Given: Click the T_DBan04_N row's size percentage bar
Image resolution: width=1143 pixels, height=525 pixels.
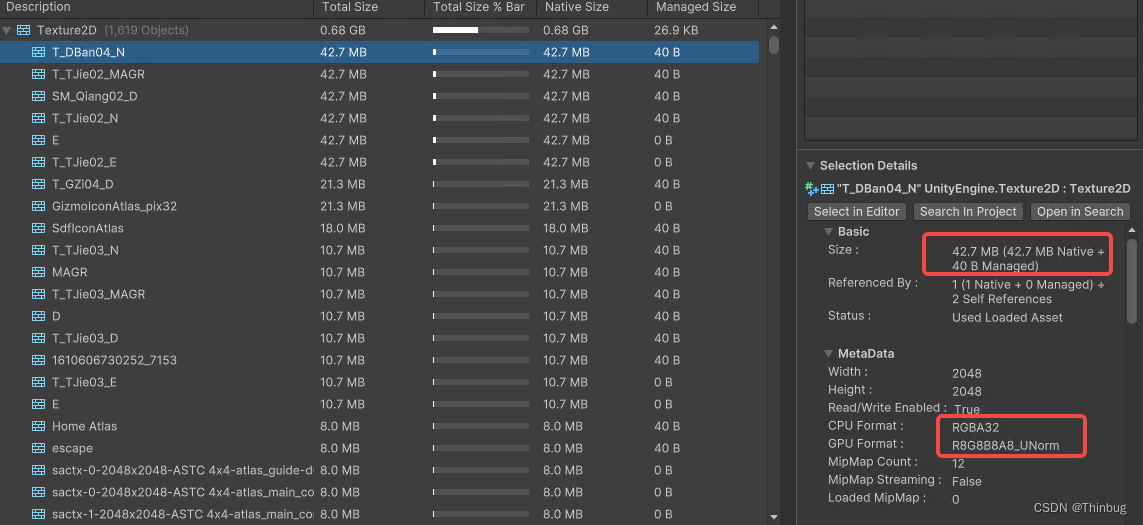Looking at the screenshot, I should [481, 52].
